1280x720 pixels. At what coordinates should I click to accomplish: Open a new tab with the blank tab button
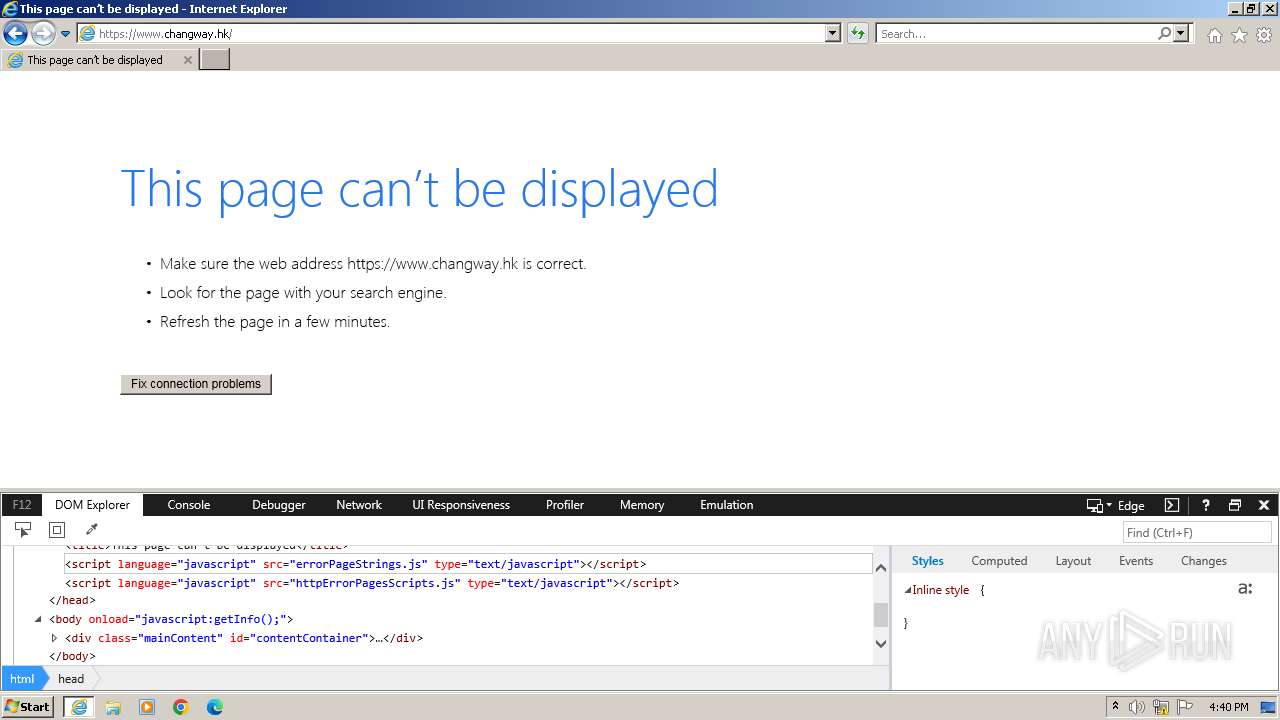click(215, 60)
